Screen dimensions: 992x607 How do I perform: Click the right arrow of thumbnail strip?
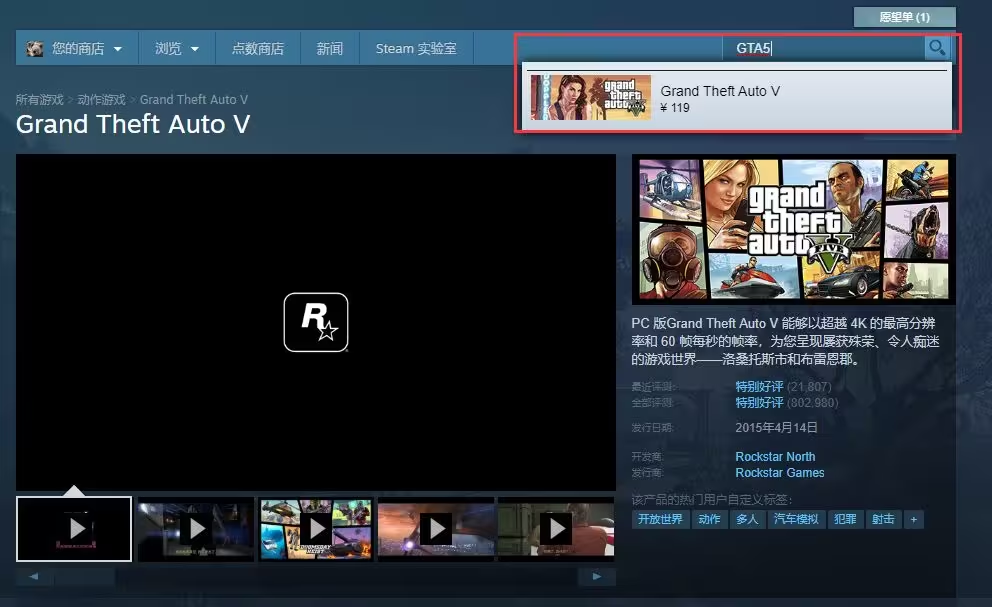[x=596, y=576]
